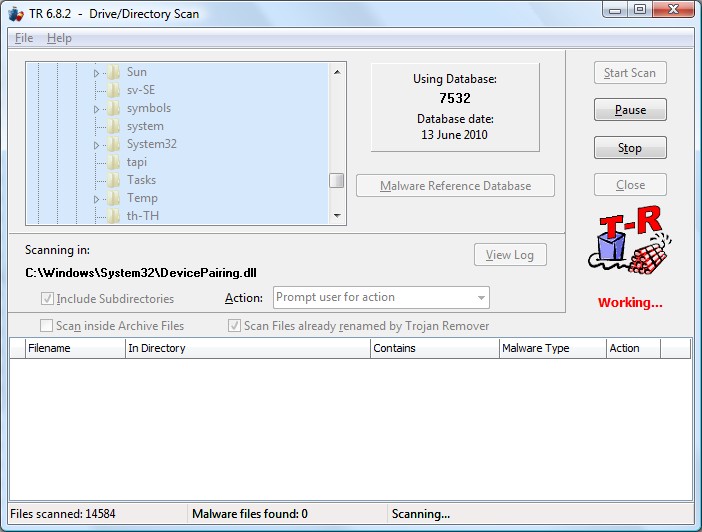Screen dimensions: 702x532
Task: Click the th-TH folder icon
Action: tap(114, 215)
